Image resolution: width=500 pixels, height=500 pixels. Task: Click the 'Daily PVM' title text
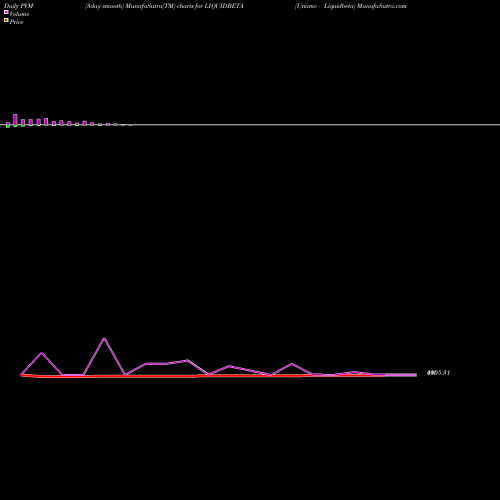(x=19, y=6)
